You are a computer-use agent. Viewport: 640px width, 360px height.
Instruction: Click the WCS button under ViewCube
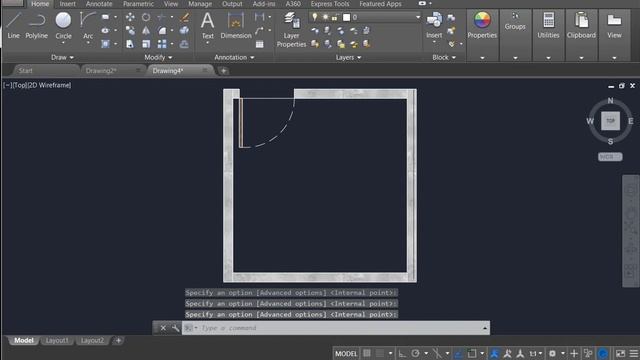click(610, 157)
